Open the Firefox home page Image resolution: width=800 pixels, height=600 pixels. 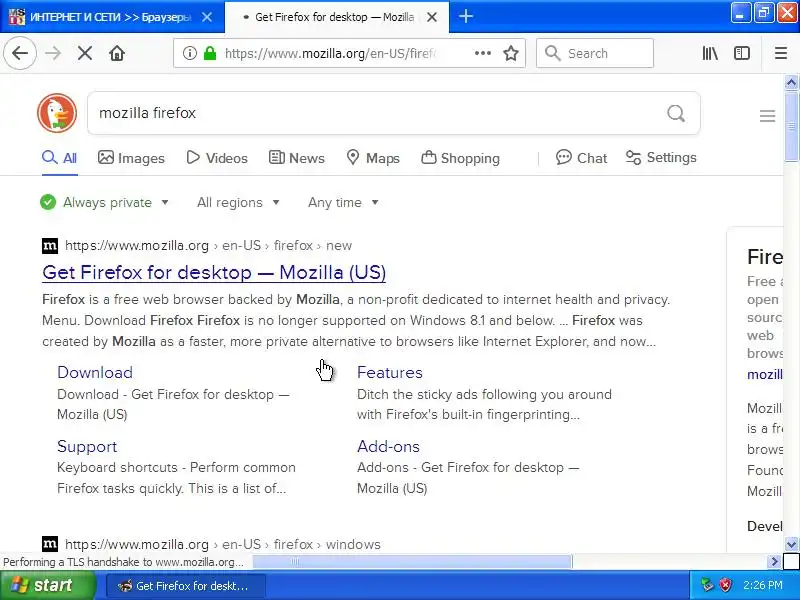click(117, 53)
